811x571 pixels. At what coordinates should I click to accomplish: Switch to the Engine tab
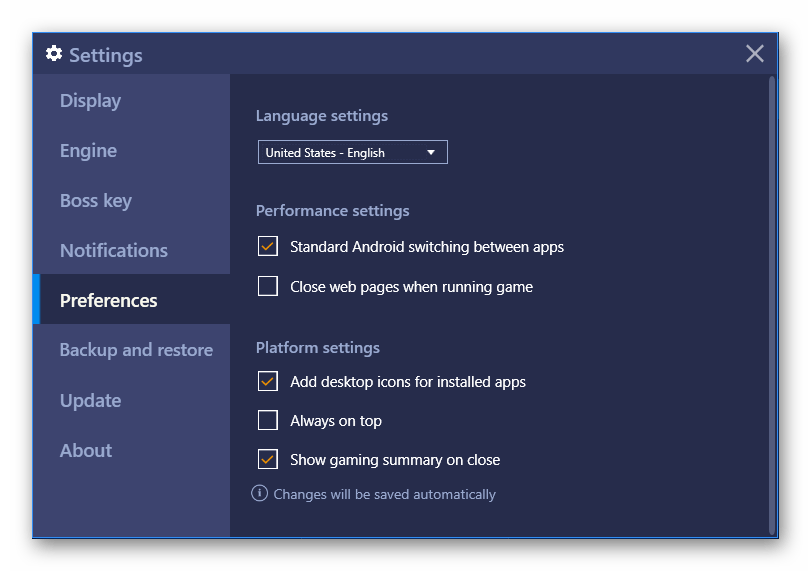click(88, 151)
